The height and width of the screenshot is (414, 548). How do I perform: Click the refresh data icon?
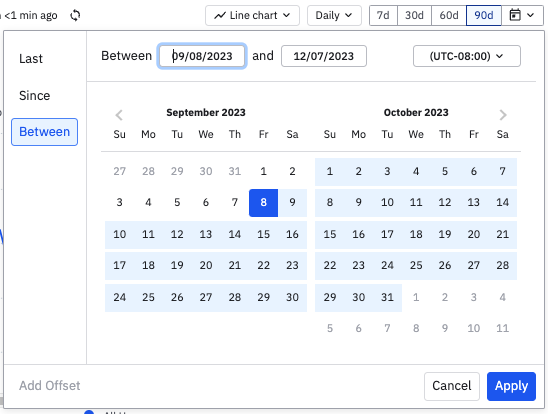(x=75, y=15)
